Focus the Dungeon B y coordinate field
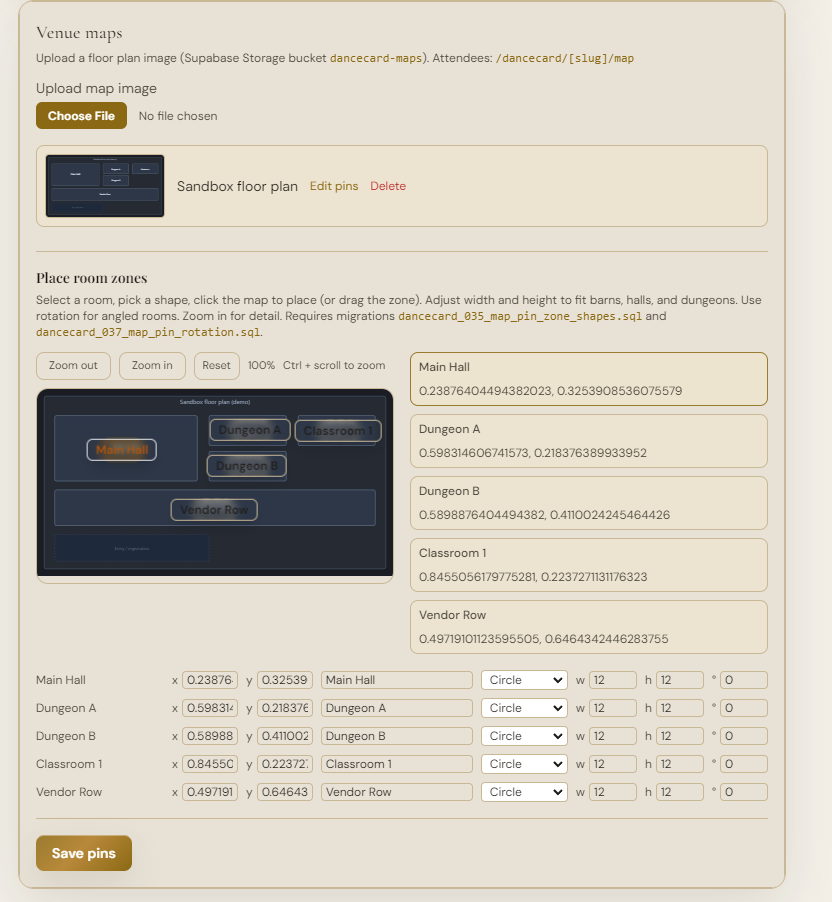832x902 pixels. pos(285,736)
